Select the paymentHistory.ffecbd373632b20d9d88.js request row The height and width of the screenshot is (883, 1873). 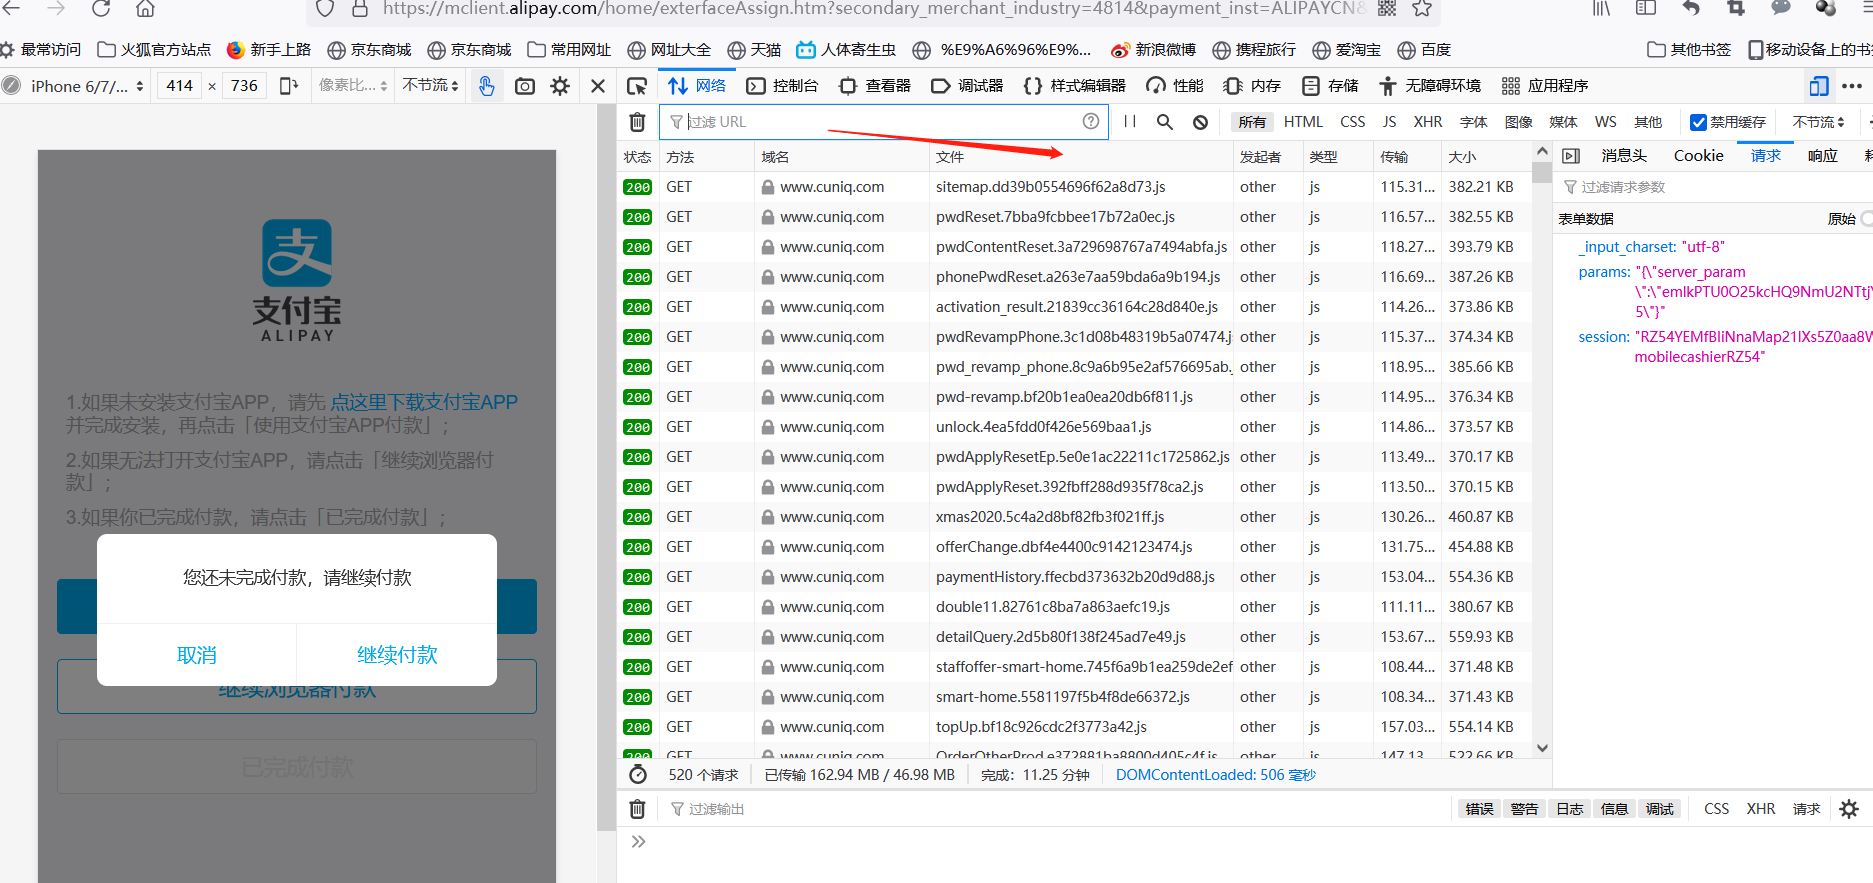1075,577
